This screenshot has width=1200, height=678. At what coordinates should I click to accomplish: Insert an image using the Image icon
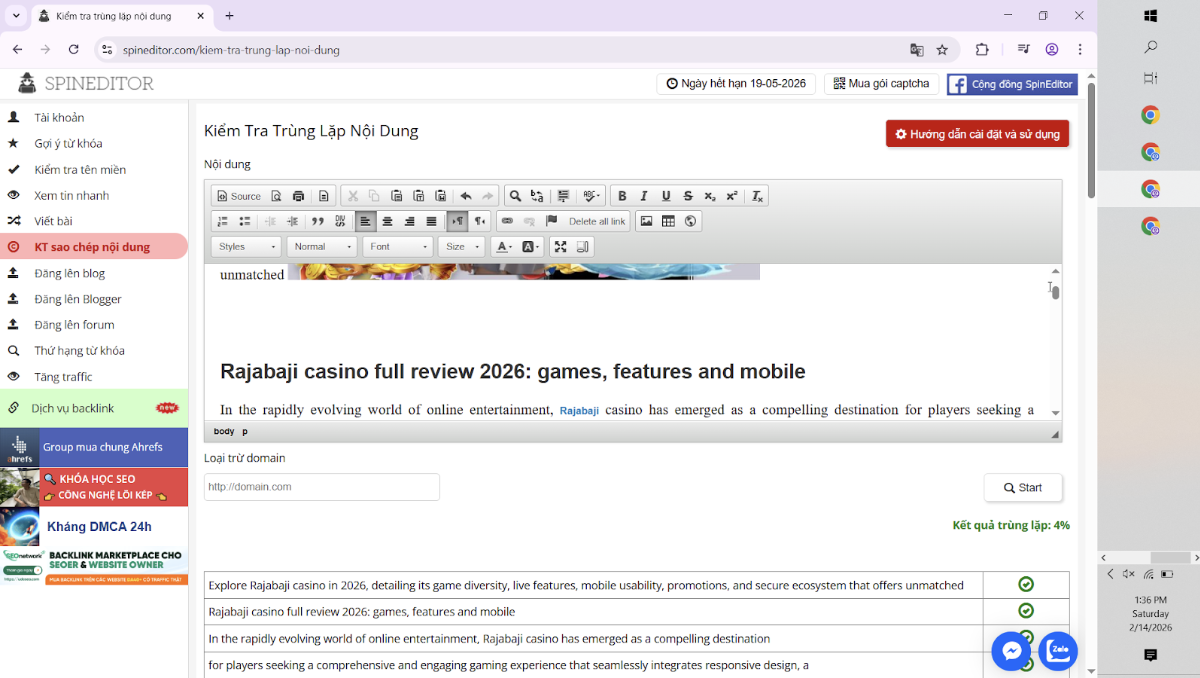click(646, 221)
